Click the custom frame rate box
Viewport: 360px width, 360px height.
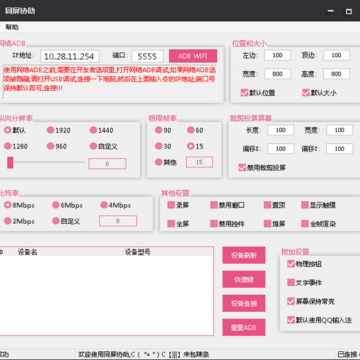pyautogui.click(x=199, y=162)
